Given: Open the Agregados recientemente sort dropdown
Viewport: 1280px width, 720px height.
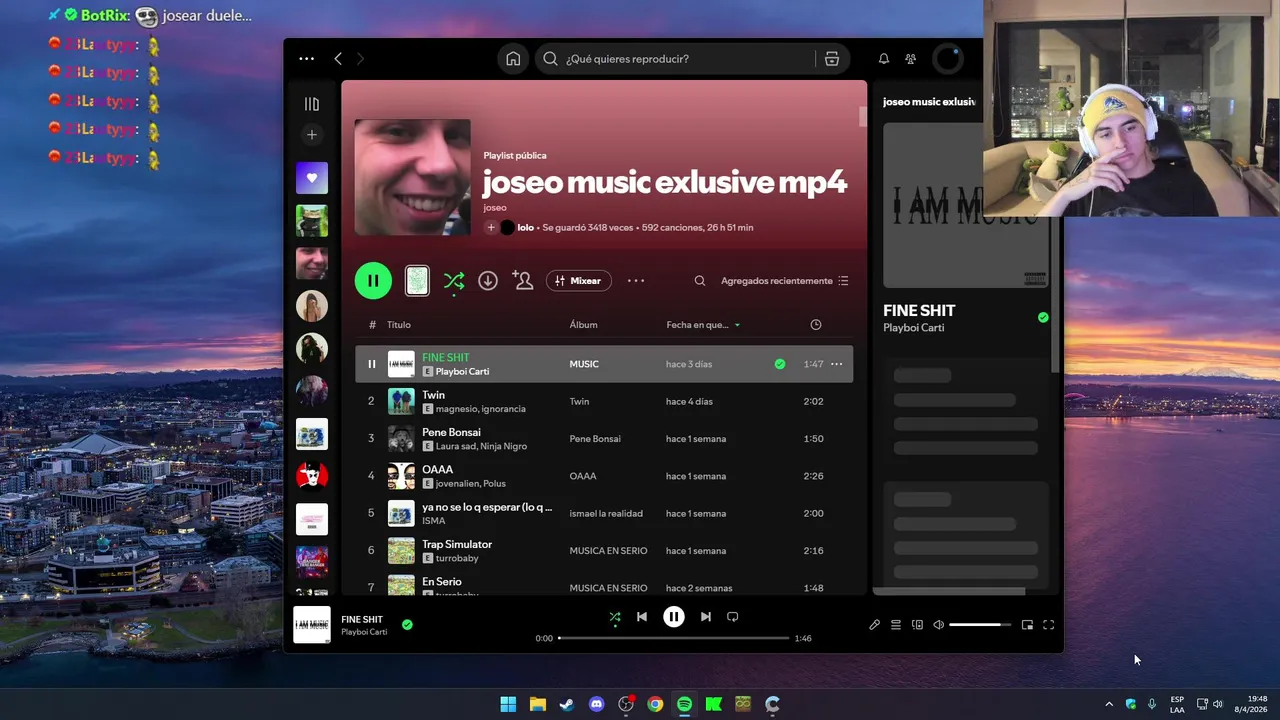Looking at the screenshot, I should coord(785,281).
